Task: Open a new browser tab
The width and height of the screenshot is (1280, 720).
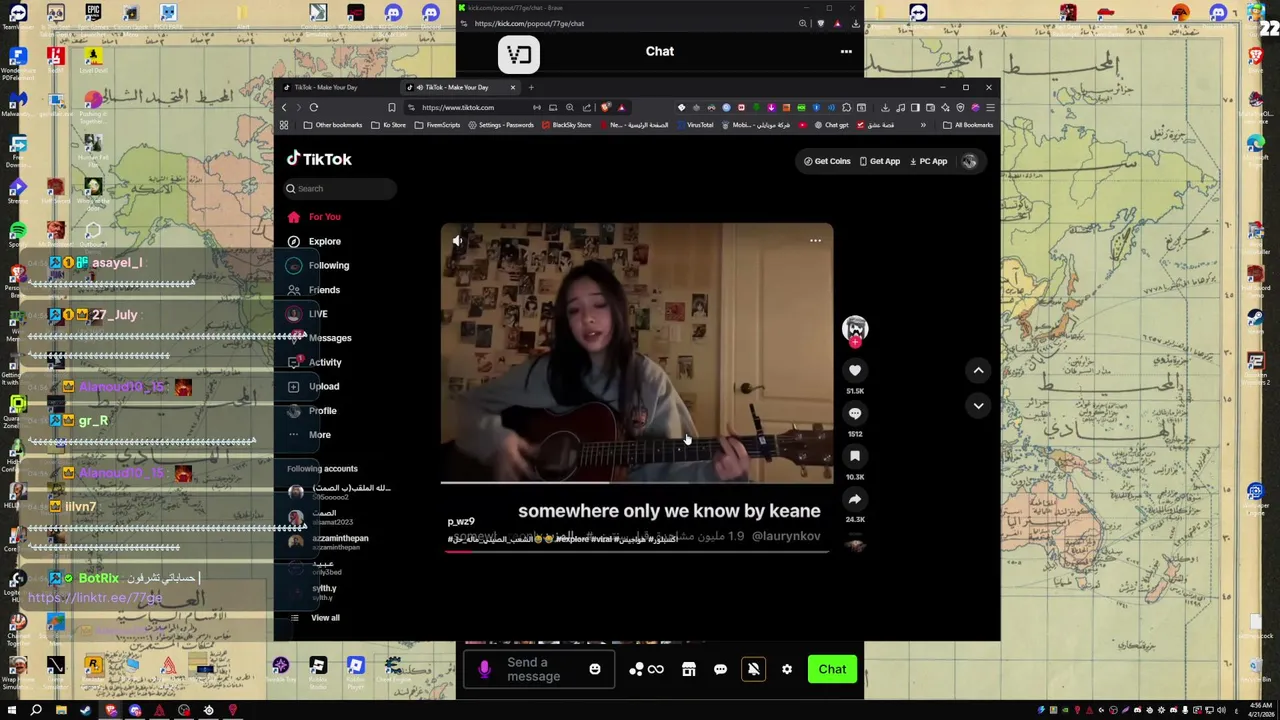Action: tap(531, 87)
